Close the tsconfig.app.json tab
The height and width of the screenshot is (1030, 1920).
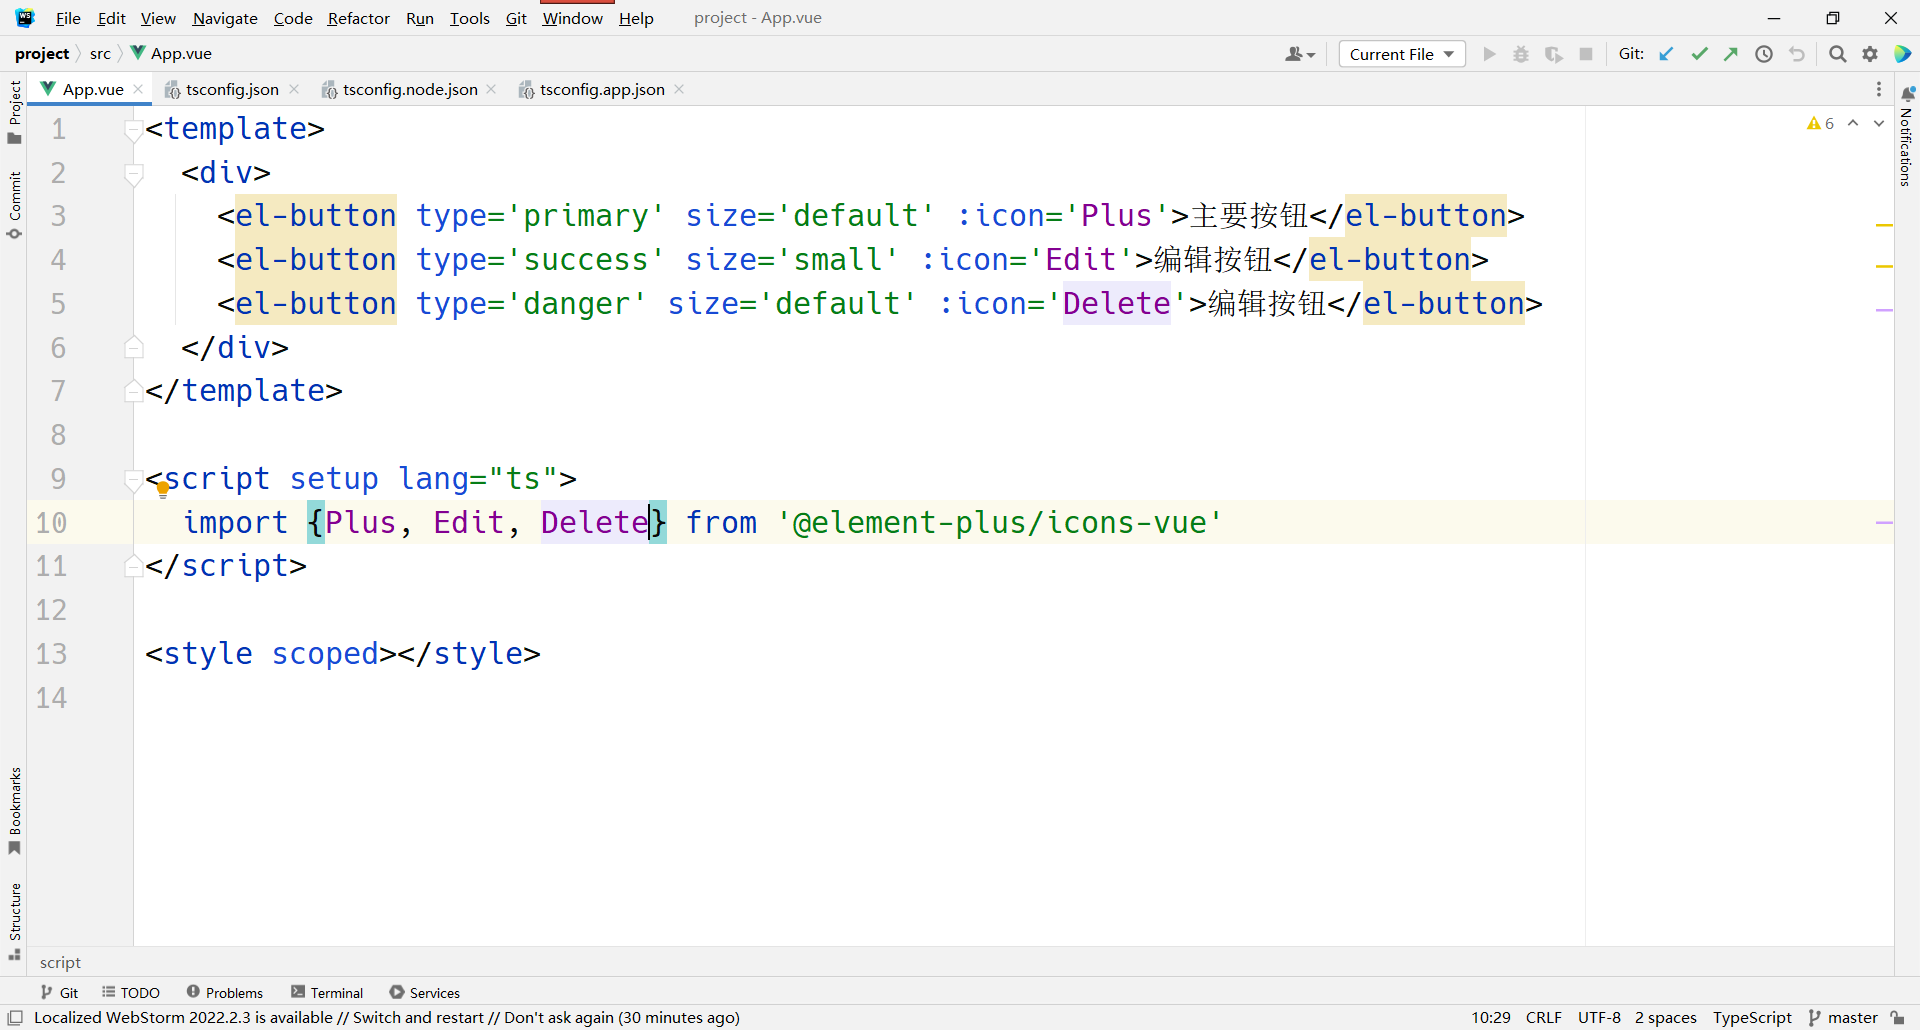click(679, 89)
